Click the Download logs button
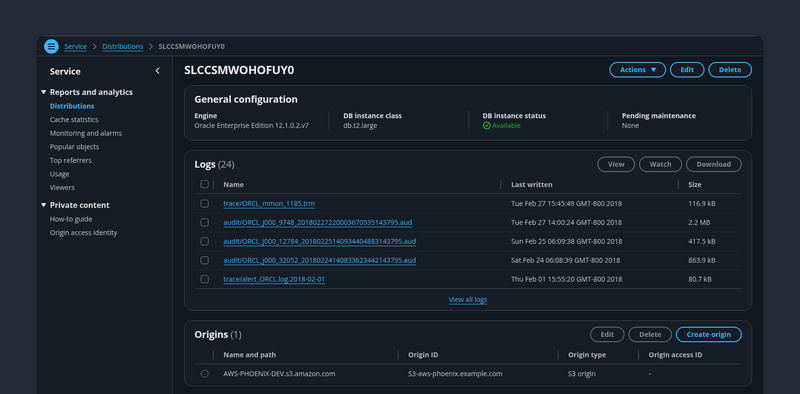 click(x=713, y=164)
